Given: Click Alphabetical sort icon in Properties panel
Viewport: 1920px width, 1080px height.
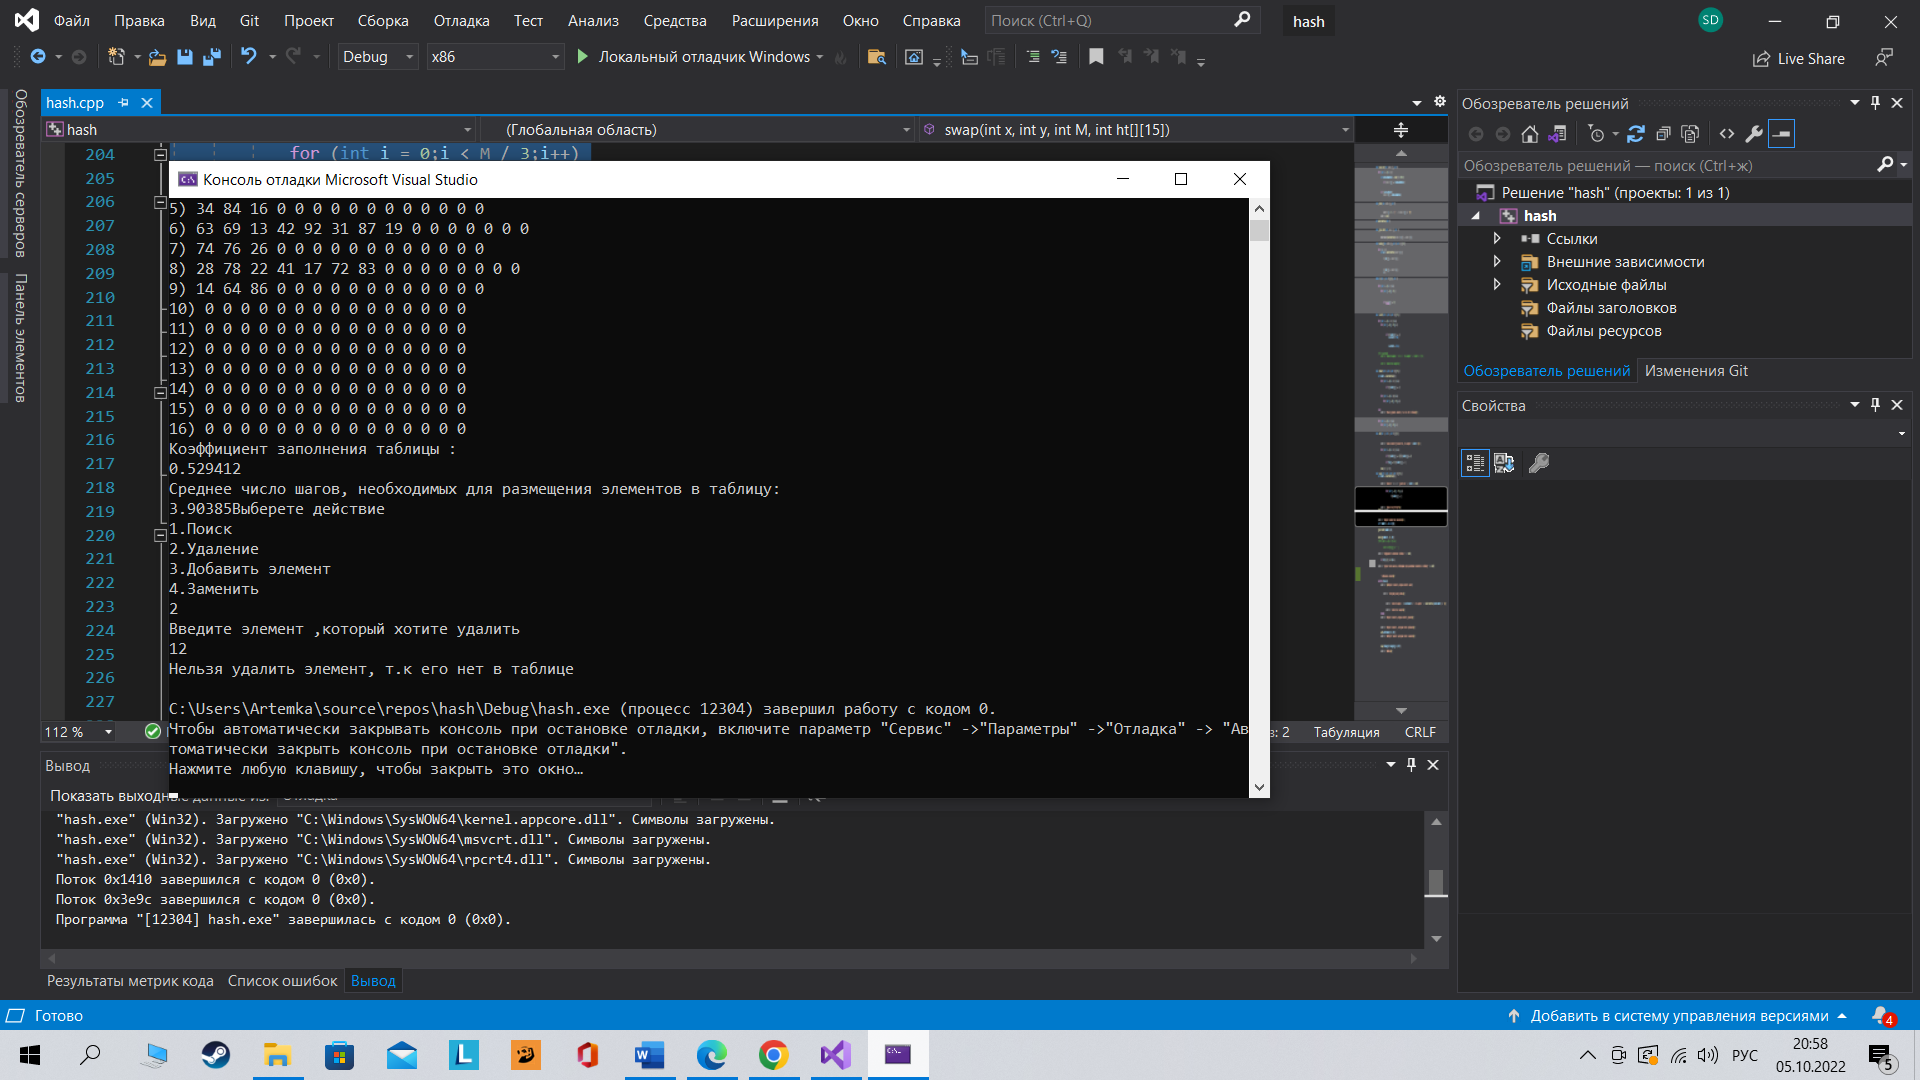Looking at the screenshot, I should click(1504, 463).
